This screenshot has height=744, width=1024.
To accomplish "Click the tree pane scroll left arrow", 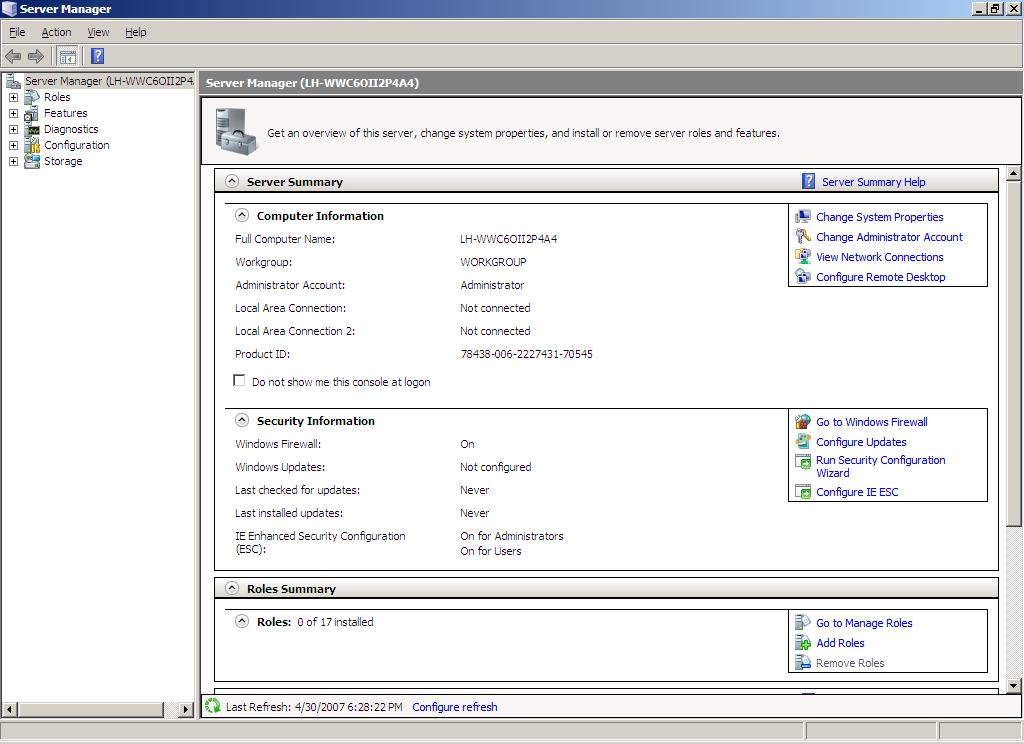I will (10, 709).
